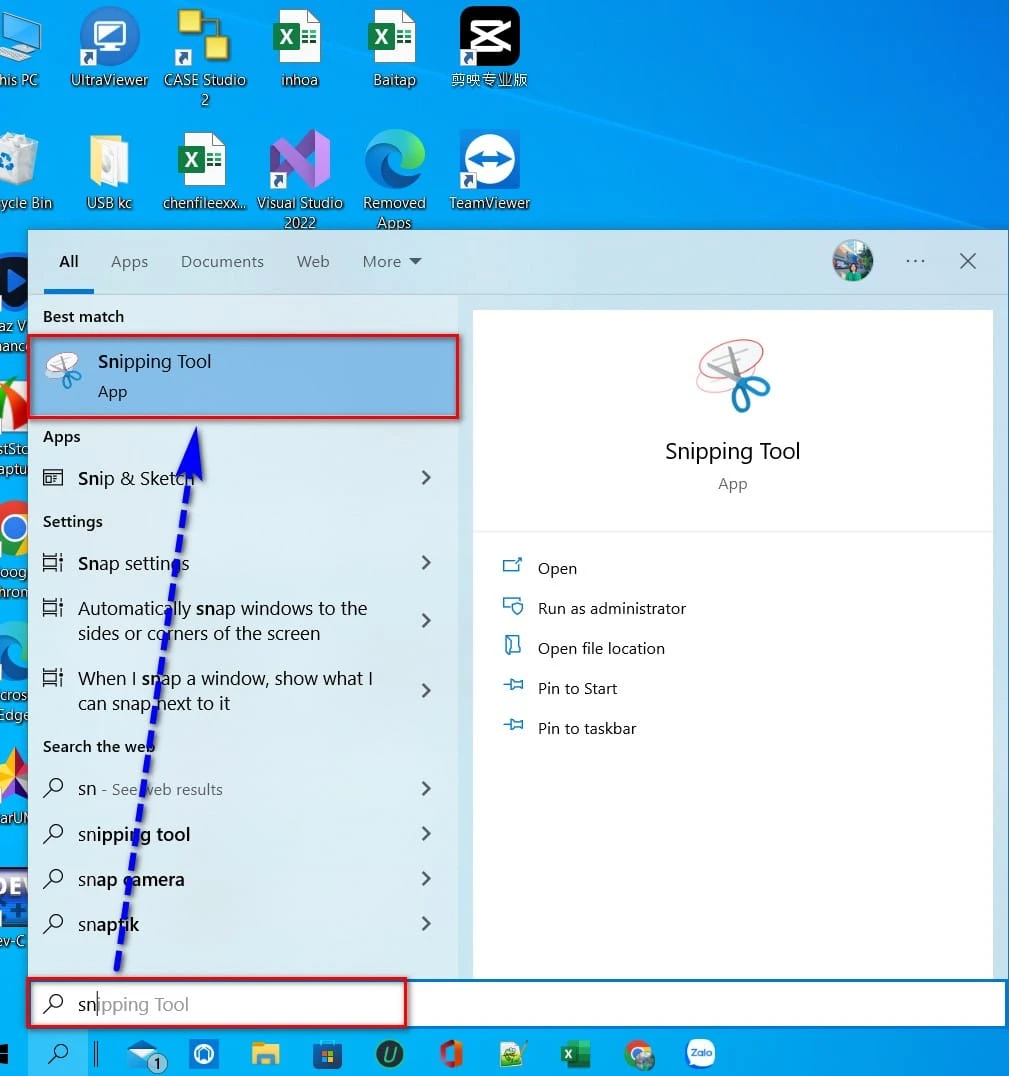Image resolution: width=1009 pixels, height=1076 pixels.
Task: Open Google Chrome from the taskbar
Action: click(x=638, y=1054)
